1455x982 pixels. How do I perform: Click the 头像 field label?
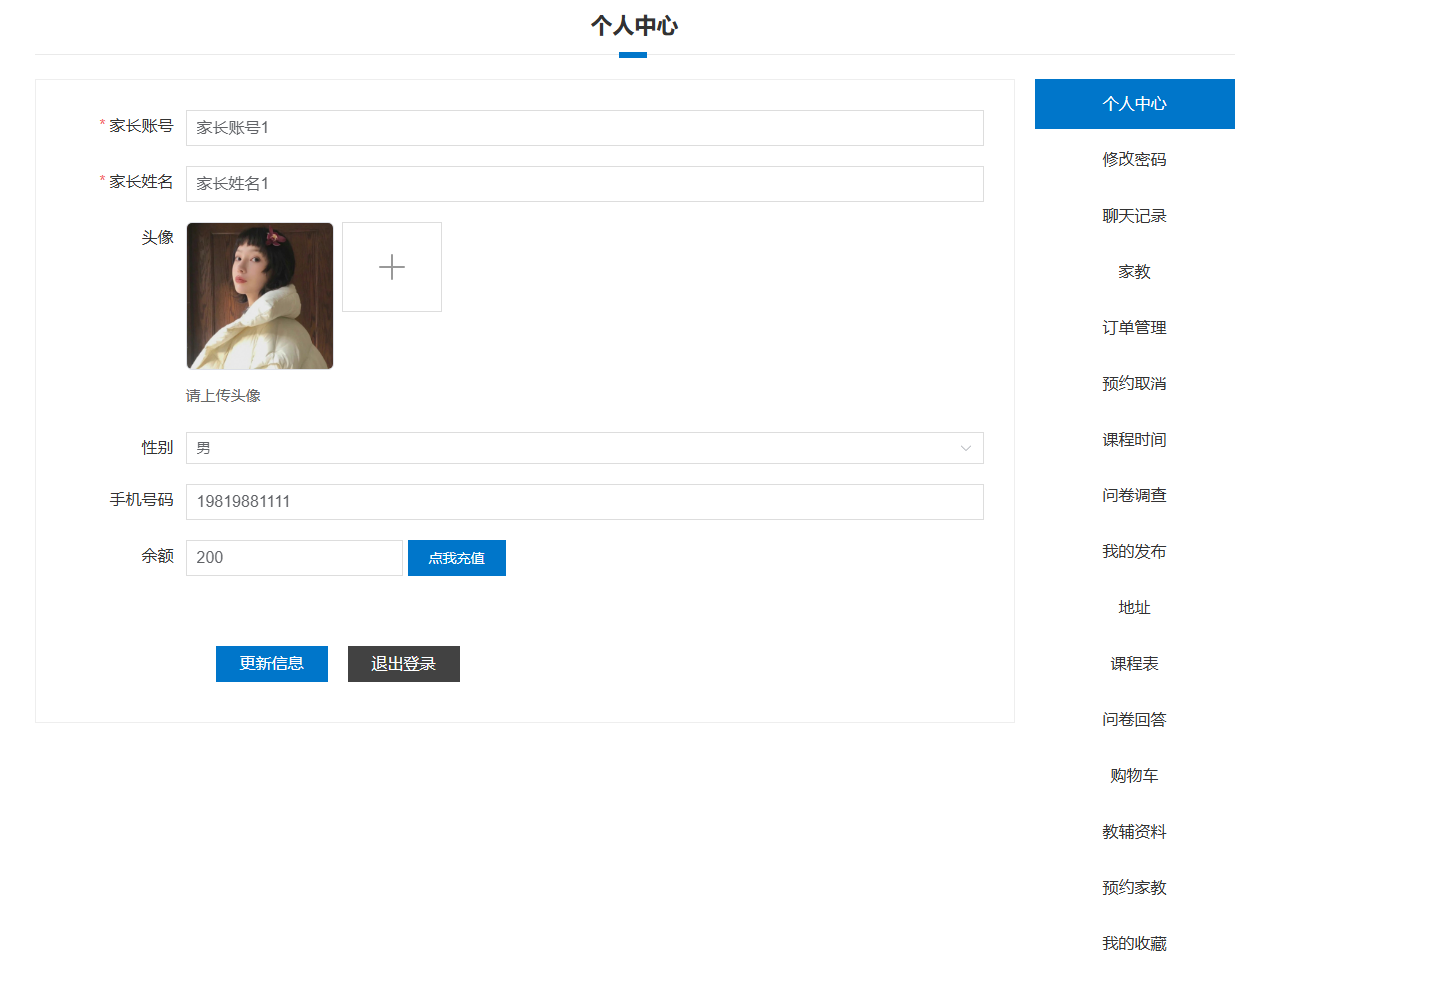pos(157,238)
